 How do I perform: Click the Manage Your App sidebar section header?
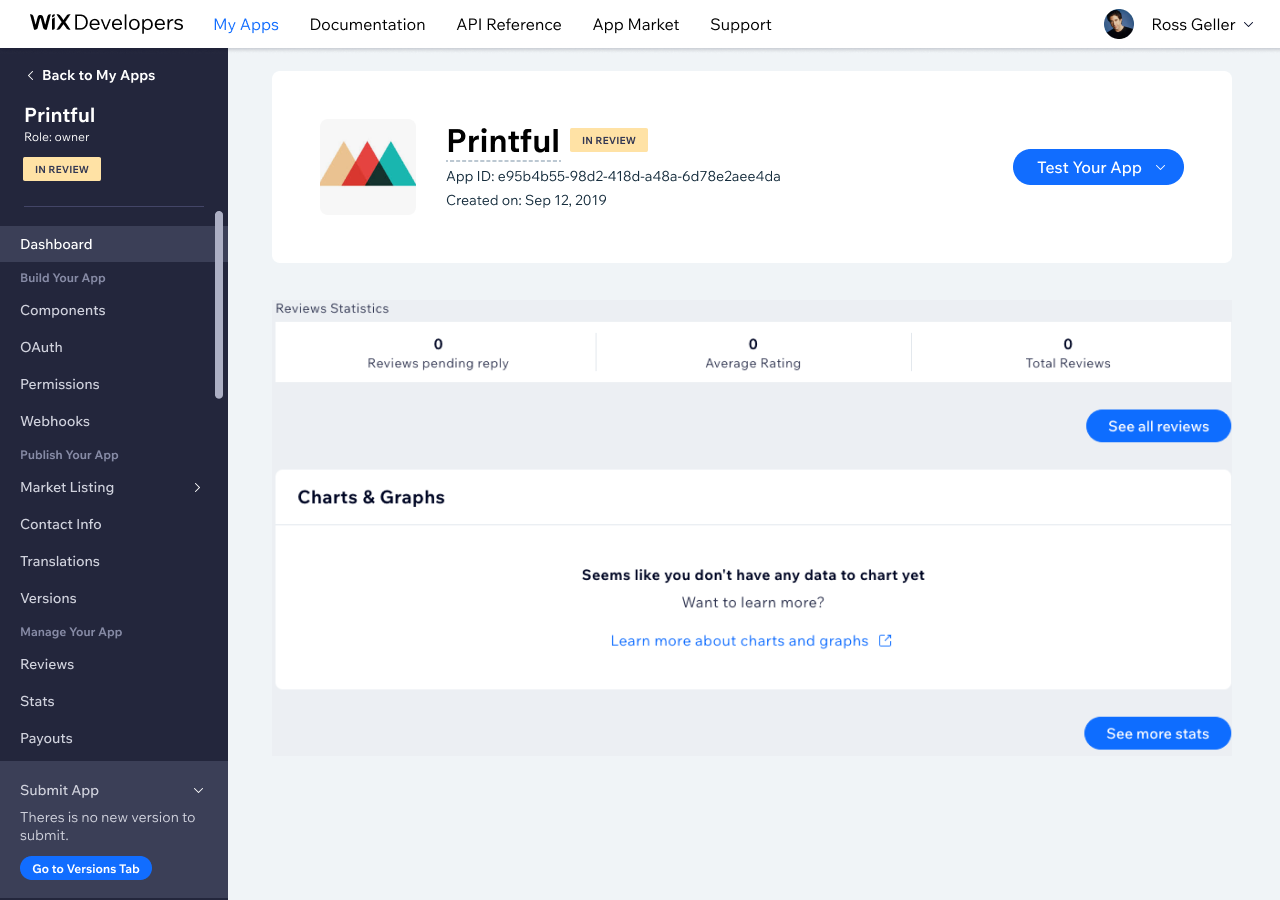(x=71, y=632)
